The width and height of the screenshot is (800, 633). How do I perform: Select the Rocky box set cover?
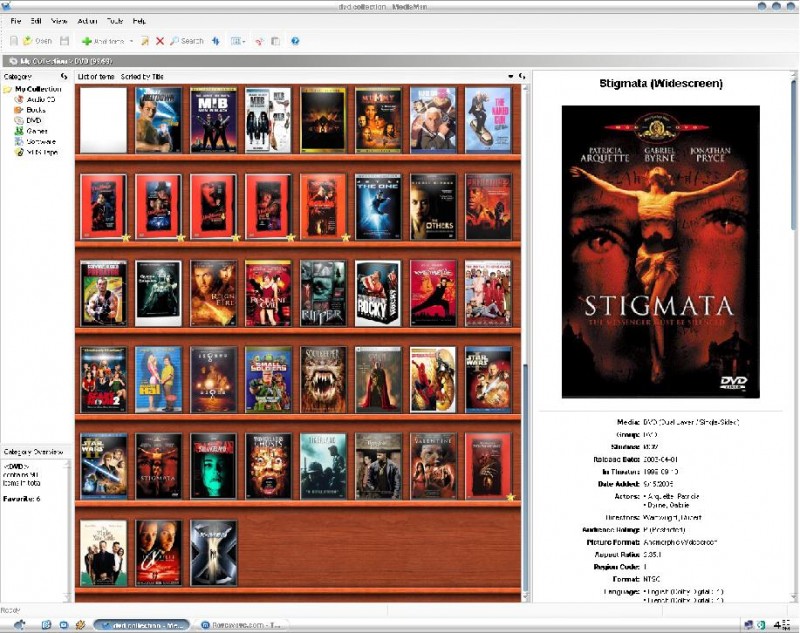(x=378, y=293)
